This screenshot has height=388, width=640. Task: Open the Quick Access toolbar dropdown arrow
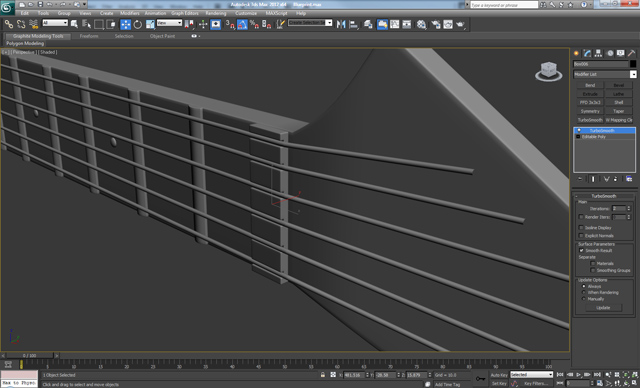click(84, 4)
